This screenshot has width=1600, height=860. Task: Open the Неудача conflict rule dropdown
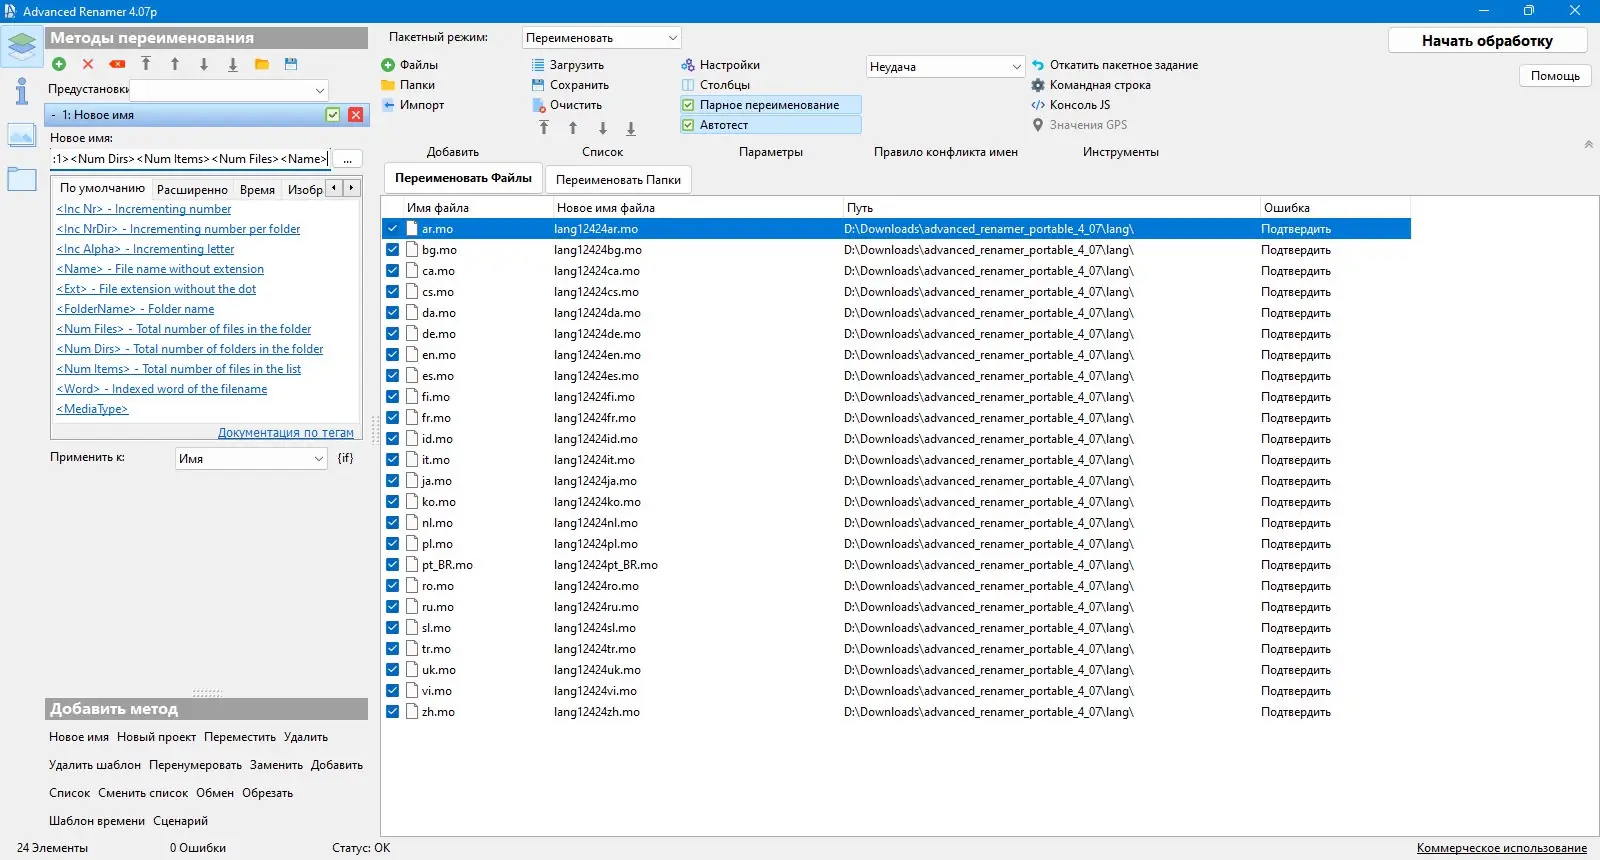click(x=946, y=67)
